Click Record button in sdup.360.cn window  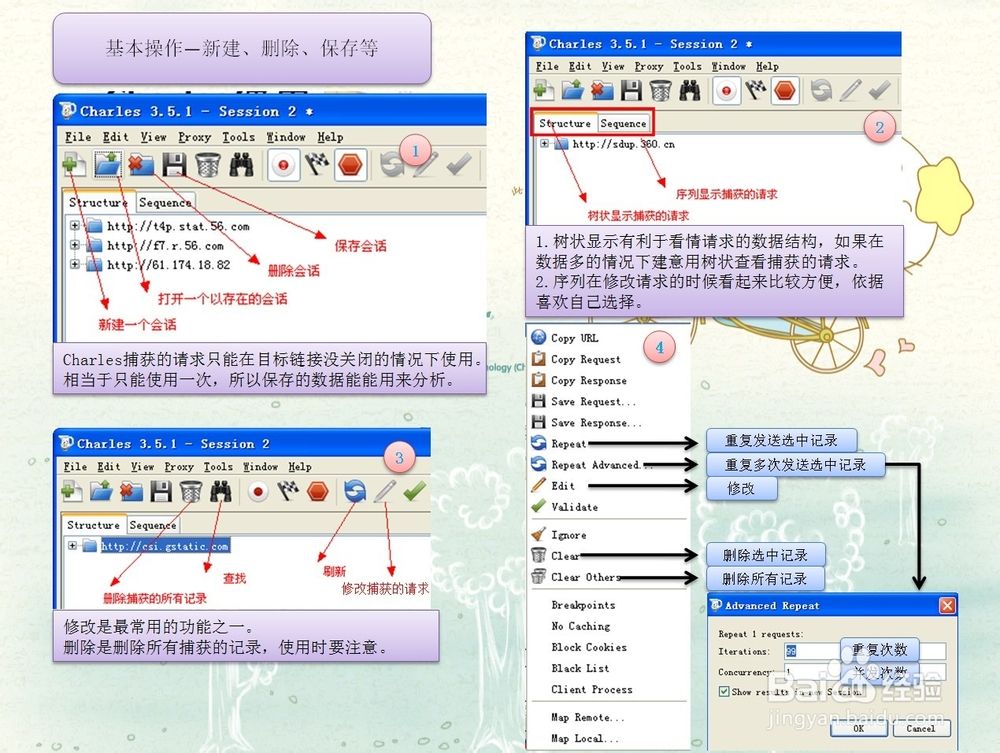pyautogui.click(x=726, y=91)
